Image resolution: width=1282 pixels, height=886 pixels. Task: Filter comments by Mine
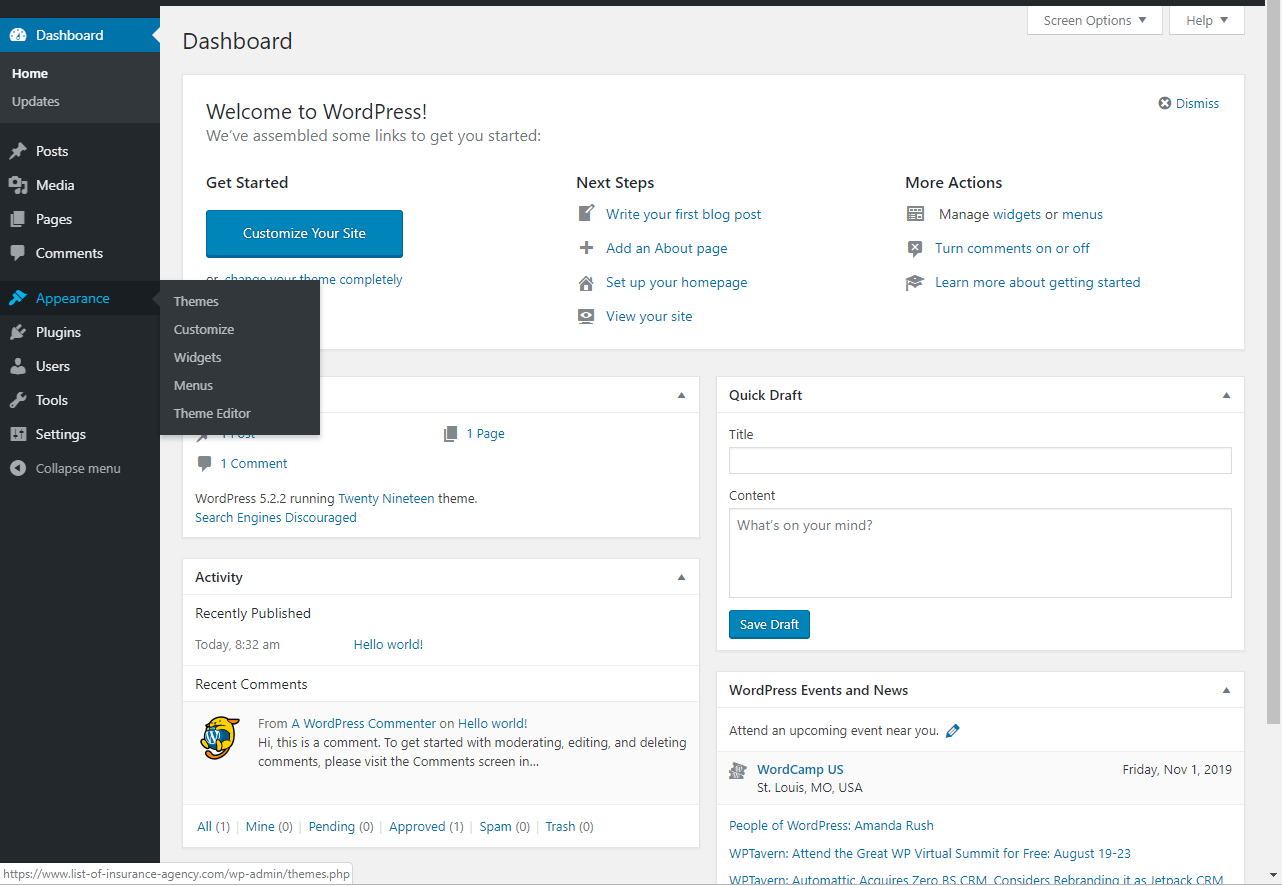point(260,827)
